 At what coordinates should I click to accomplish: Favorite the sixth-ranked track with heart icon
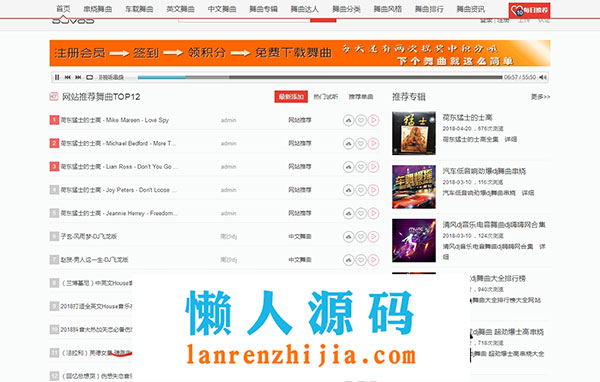[x=361, y=237]
